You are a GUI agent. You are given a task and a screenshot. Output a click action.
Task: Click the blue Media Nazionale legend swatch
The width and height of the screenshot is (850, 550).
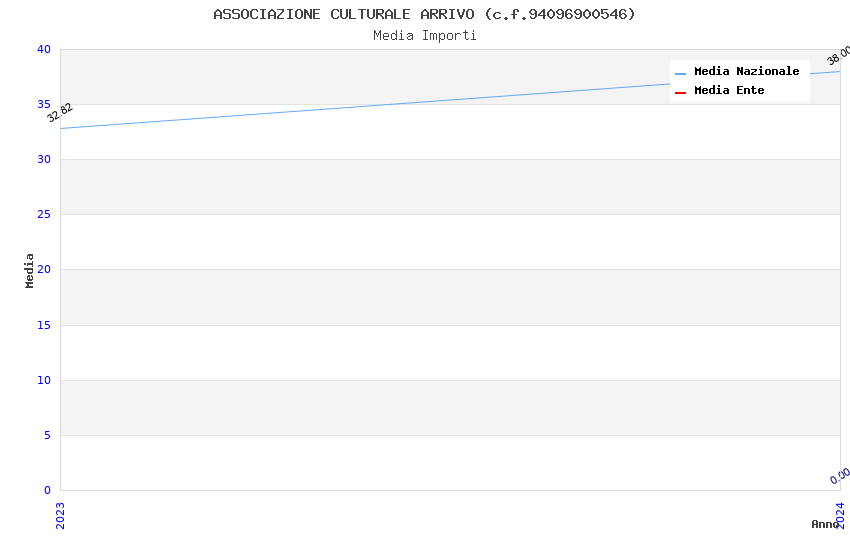click(x=680, y=73)
